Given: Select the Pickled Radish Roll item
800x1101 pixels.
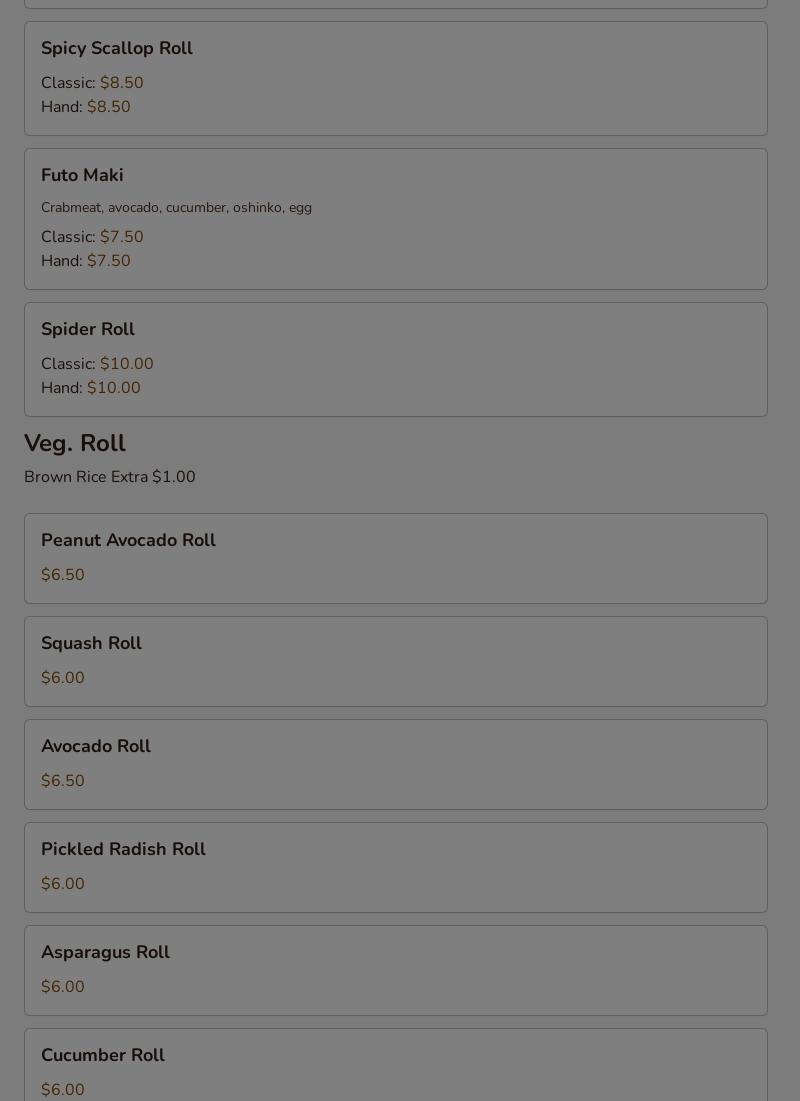Looking at the screenshot, I should coord(123,849).
